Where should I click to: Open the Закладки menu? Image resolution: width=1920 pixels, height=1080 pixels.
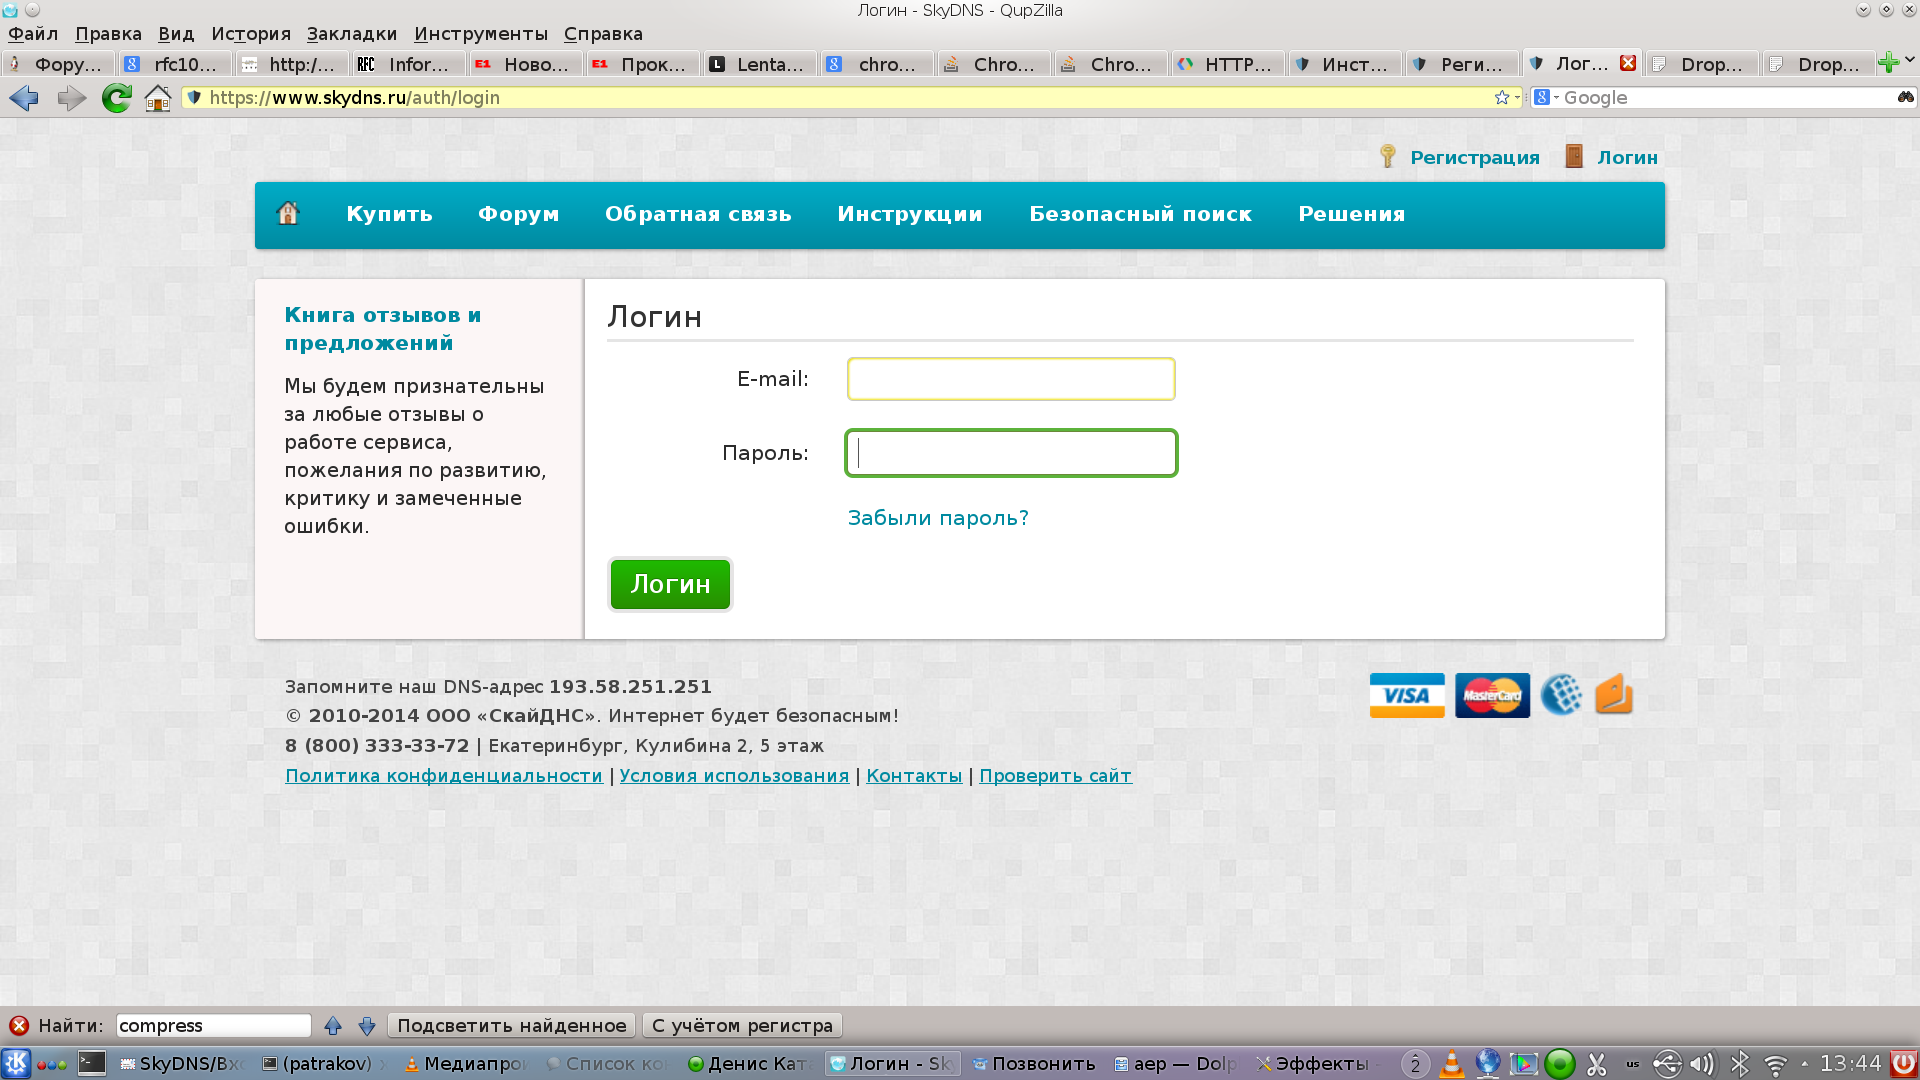click(352, 33)
